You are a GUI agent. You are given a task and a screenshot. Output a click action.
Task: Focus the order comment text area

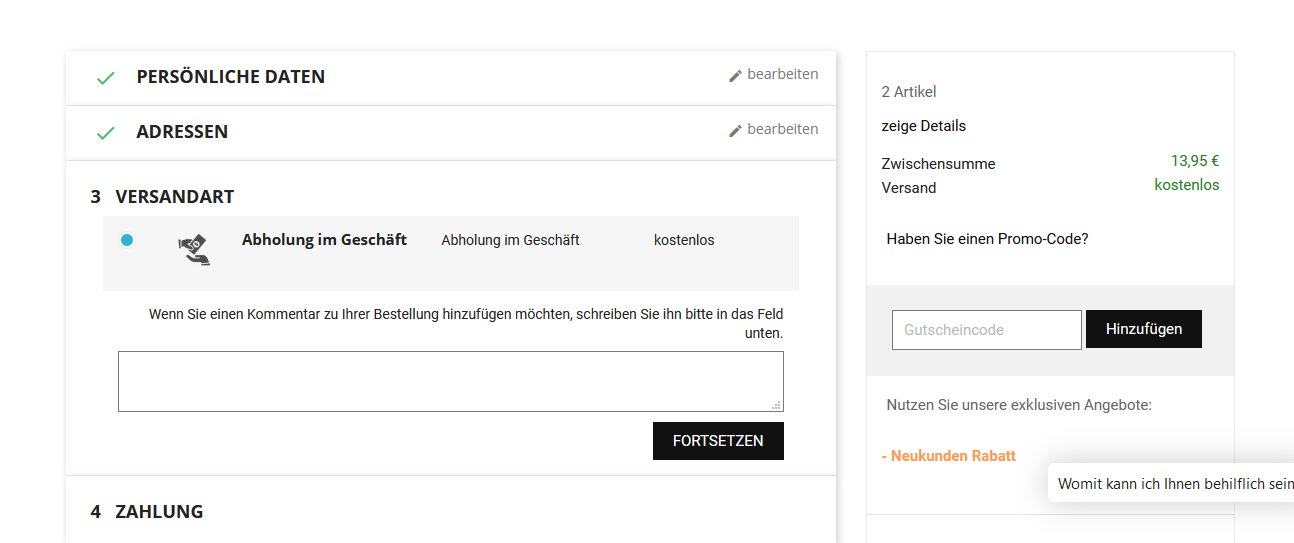click(x=451, y=381)
